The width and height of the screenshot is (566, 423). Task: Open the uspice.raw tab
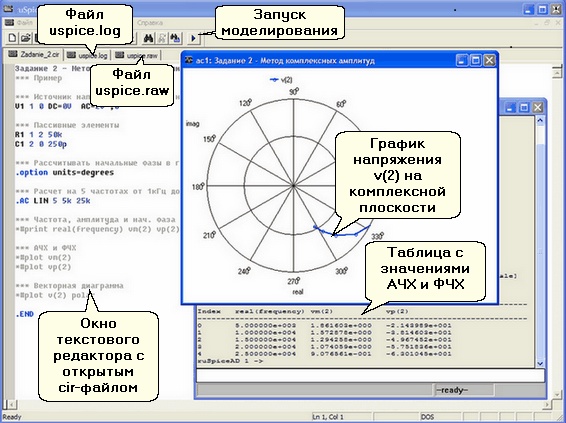pyautogui.click(x=136, y=55)
